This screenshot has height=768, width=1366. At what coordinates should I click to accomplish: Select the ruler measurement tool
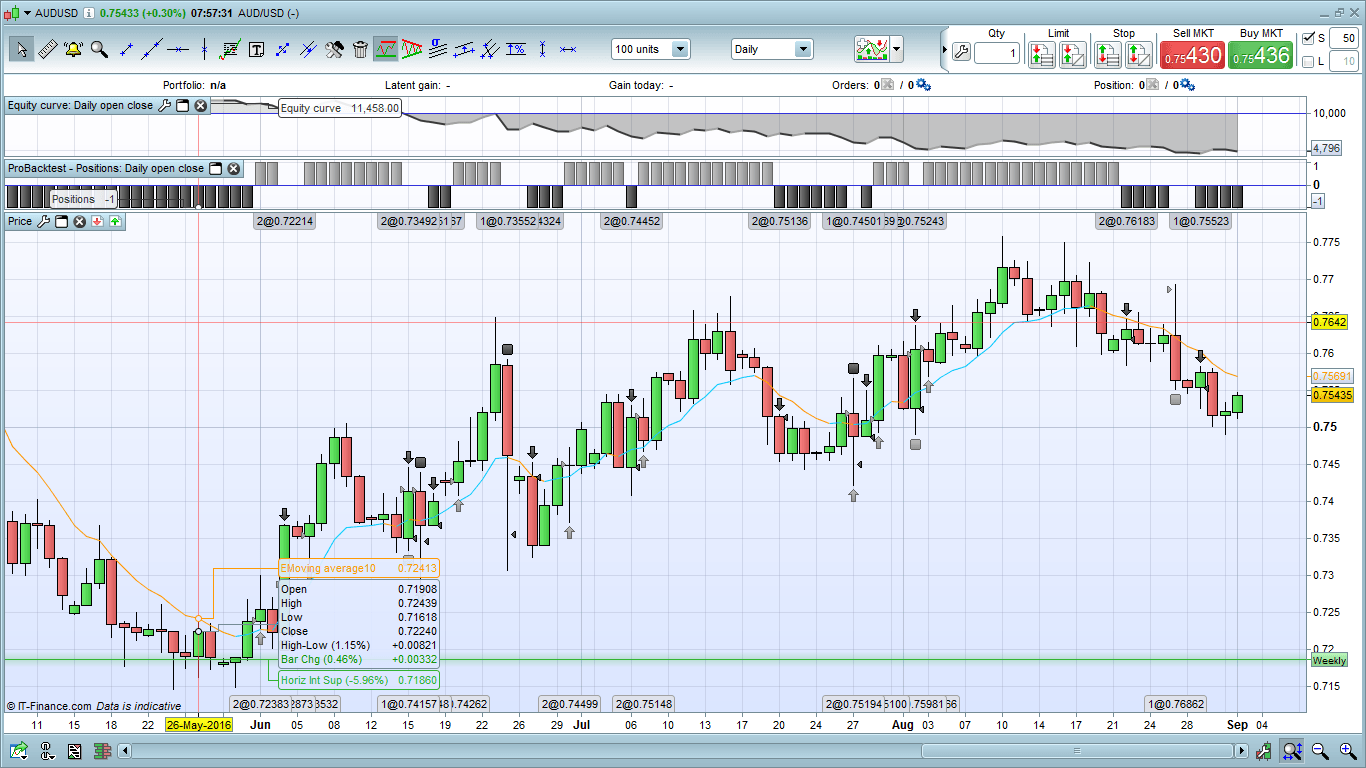[x=47, y=49]
